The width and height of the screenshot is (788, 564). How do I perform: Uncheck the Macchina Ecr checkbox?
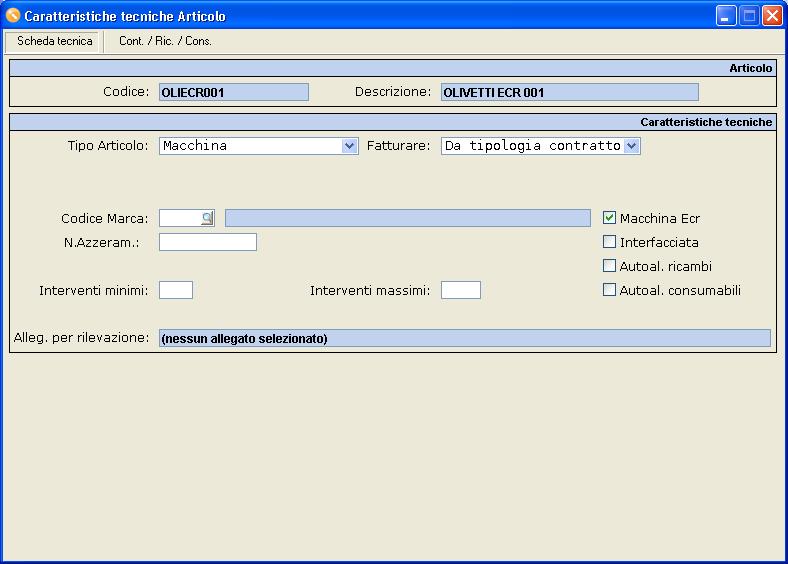pyautogui.click(x=609, y=218)
